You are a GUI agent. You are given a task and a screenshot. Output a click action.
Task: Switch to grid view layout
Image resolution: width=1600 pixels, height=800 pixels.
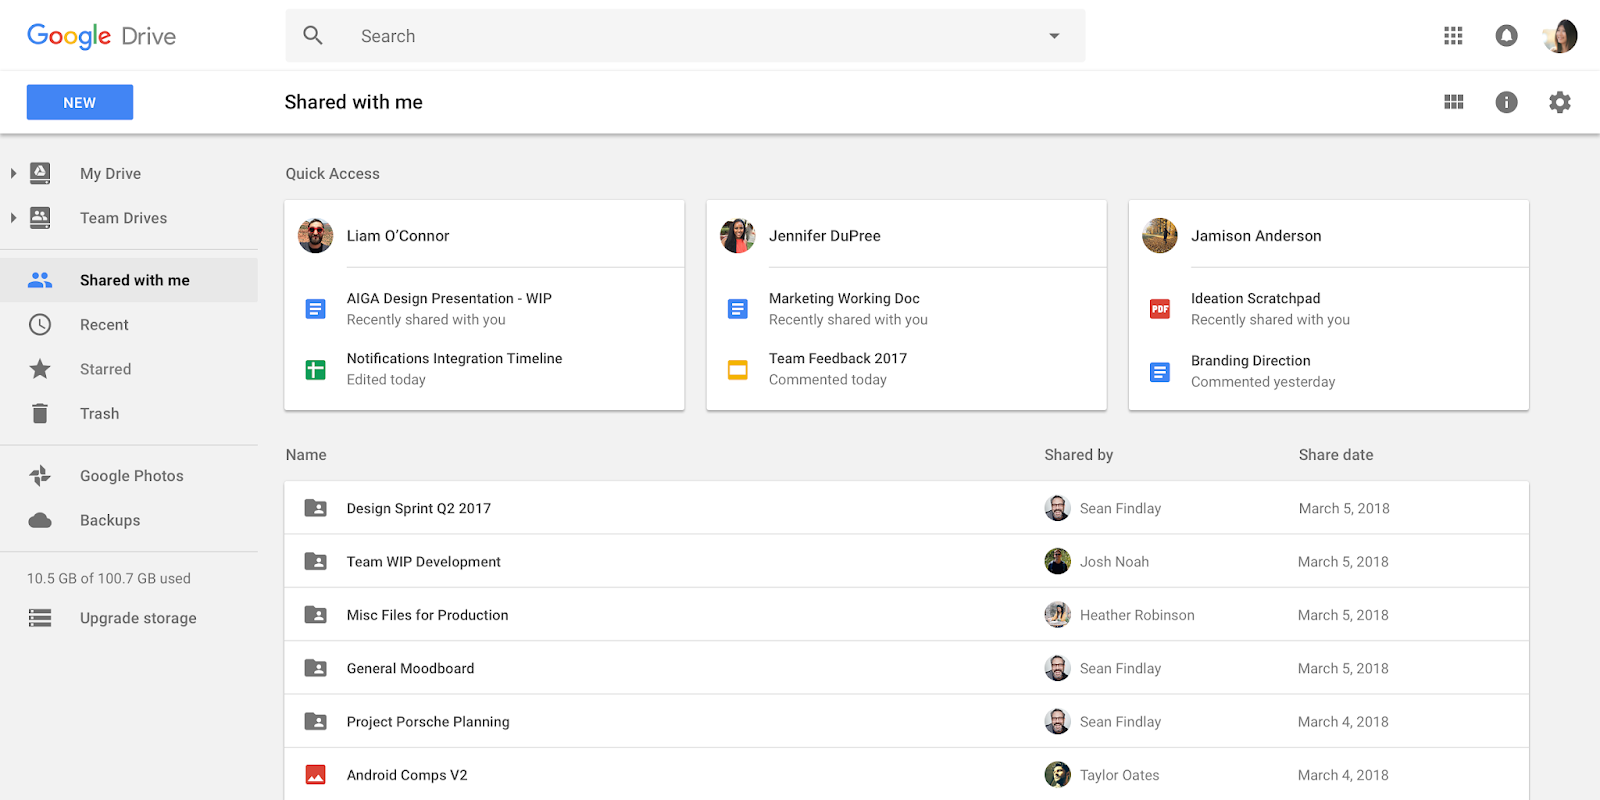tap(1453, 102)
